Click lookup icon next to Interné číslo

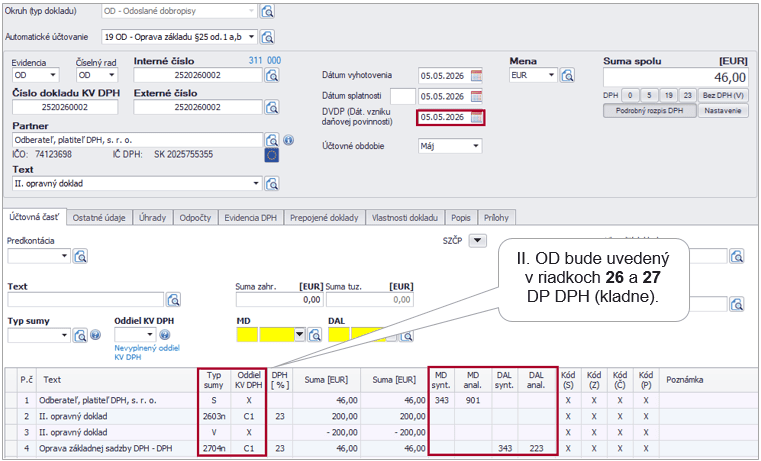271,75
